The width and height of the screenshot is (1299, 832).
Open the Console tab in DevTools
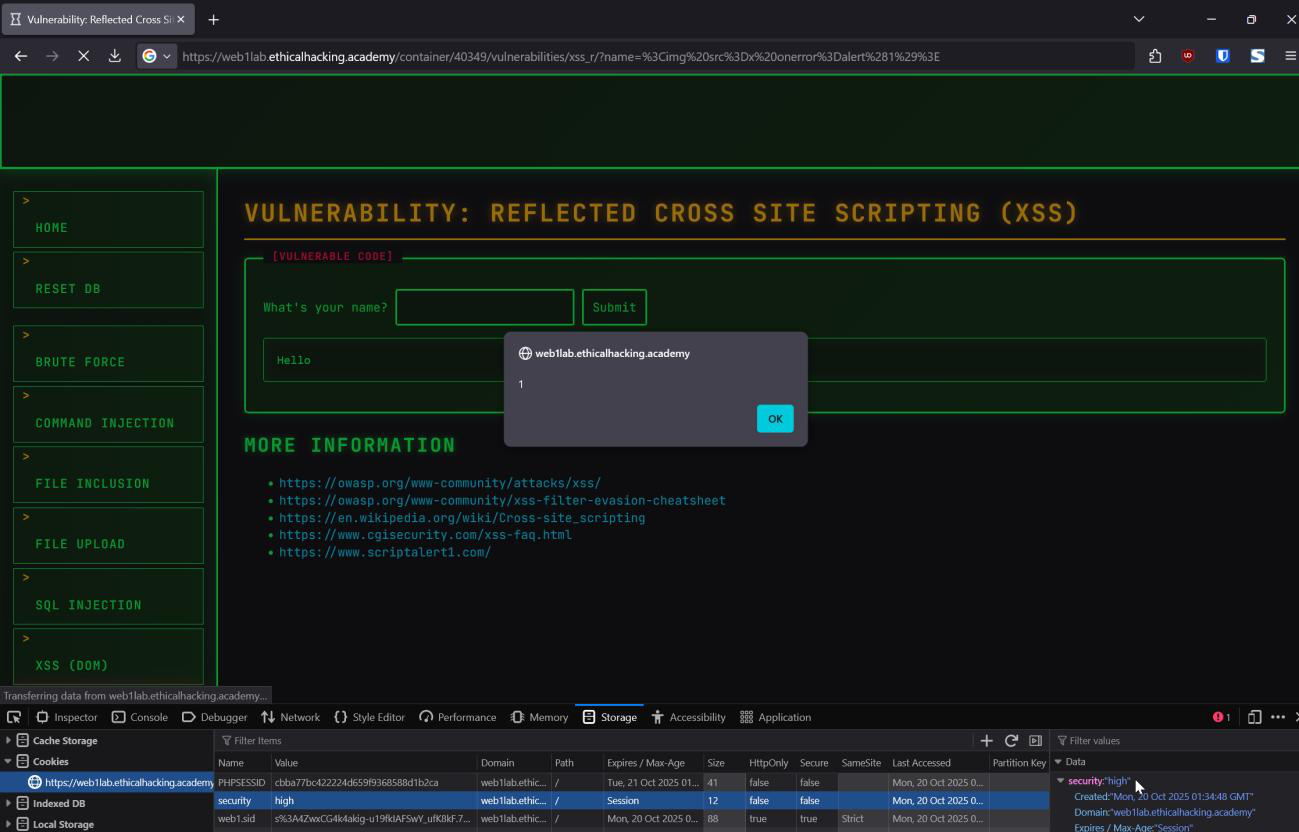click(x=139, y=717)
